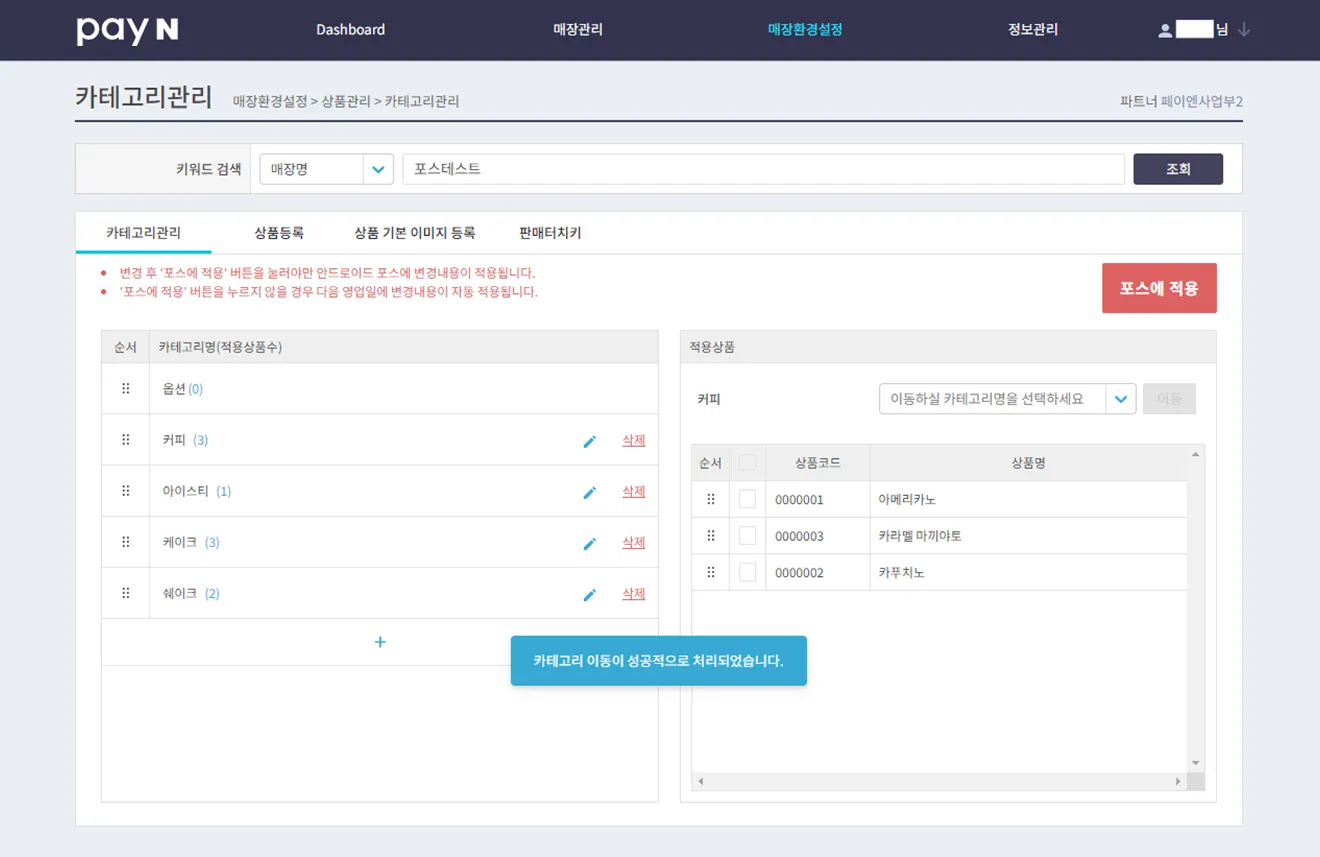Check the box for product 0000001
The width and height of the screenshot is (1320, 857).
pyautogui.click(x=747, y=499)
